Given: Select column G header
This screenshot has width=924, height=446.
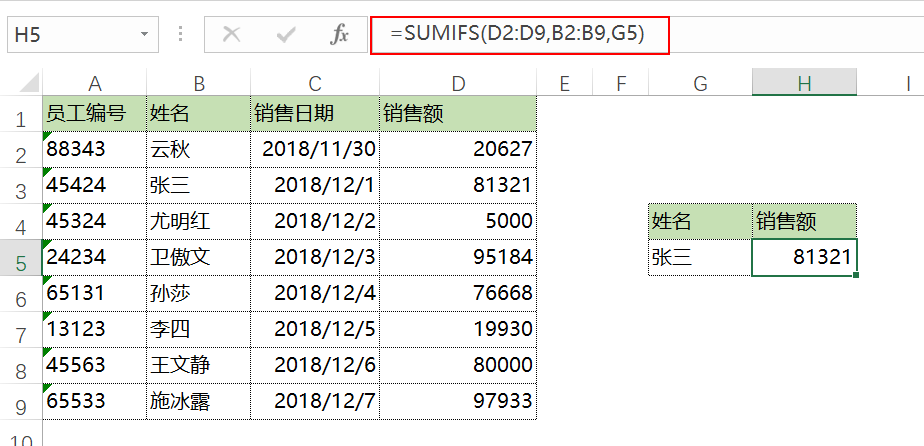Looking at the screenshot, I should tap(700, 84).
